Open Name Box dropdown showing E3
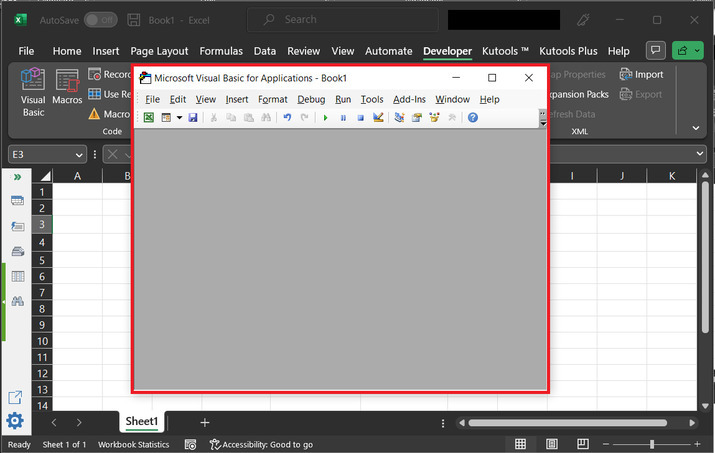 pos(78,155)
